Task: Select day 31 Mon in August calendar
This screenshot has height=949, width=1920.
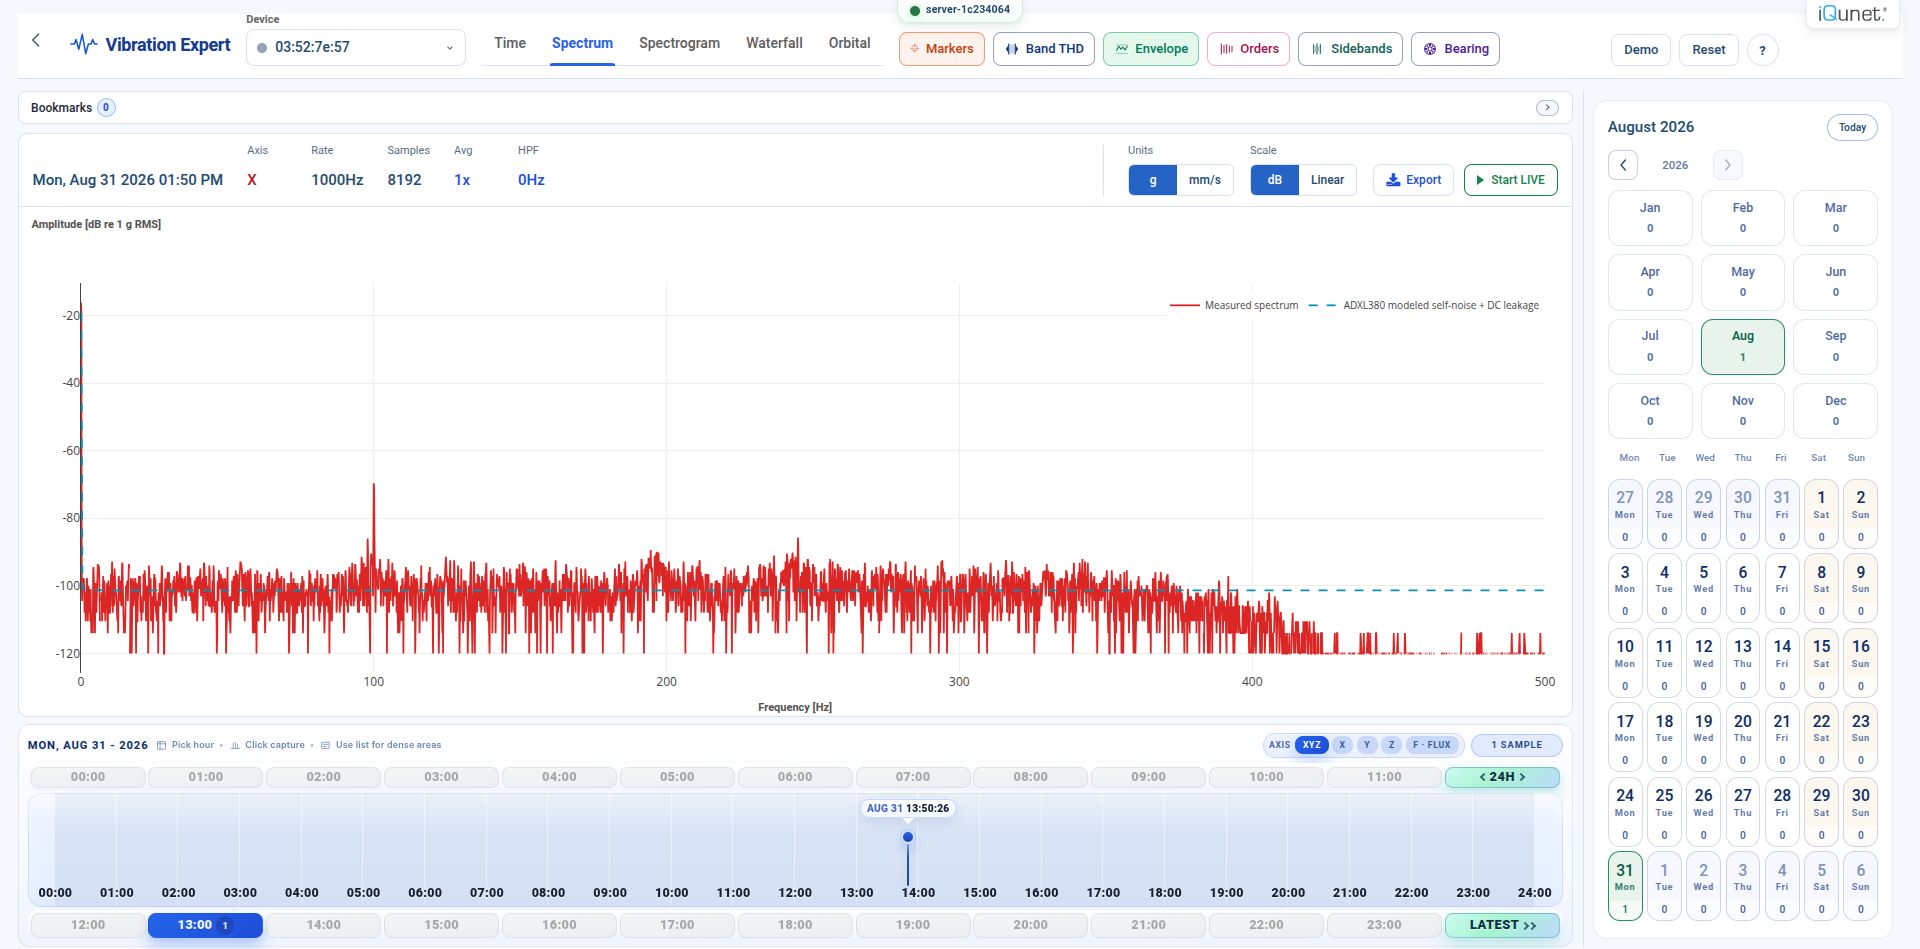Action: [1624, 886]
